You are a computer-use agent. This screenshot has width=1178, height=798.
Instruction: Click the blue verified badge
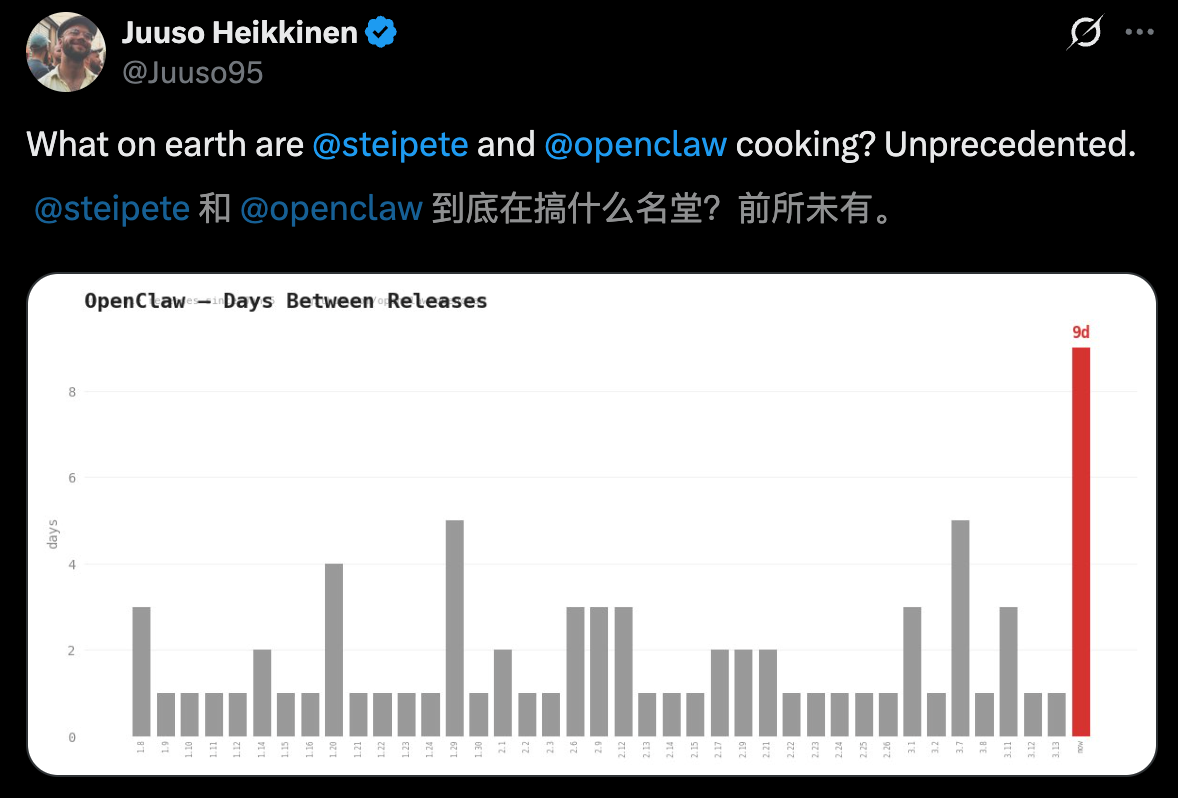click(x=381, y=33)
